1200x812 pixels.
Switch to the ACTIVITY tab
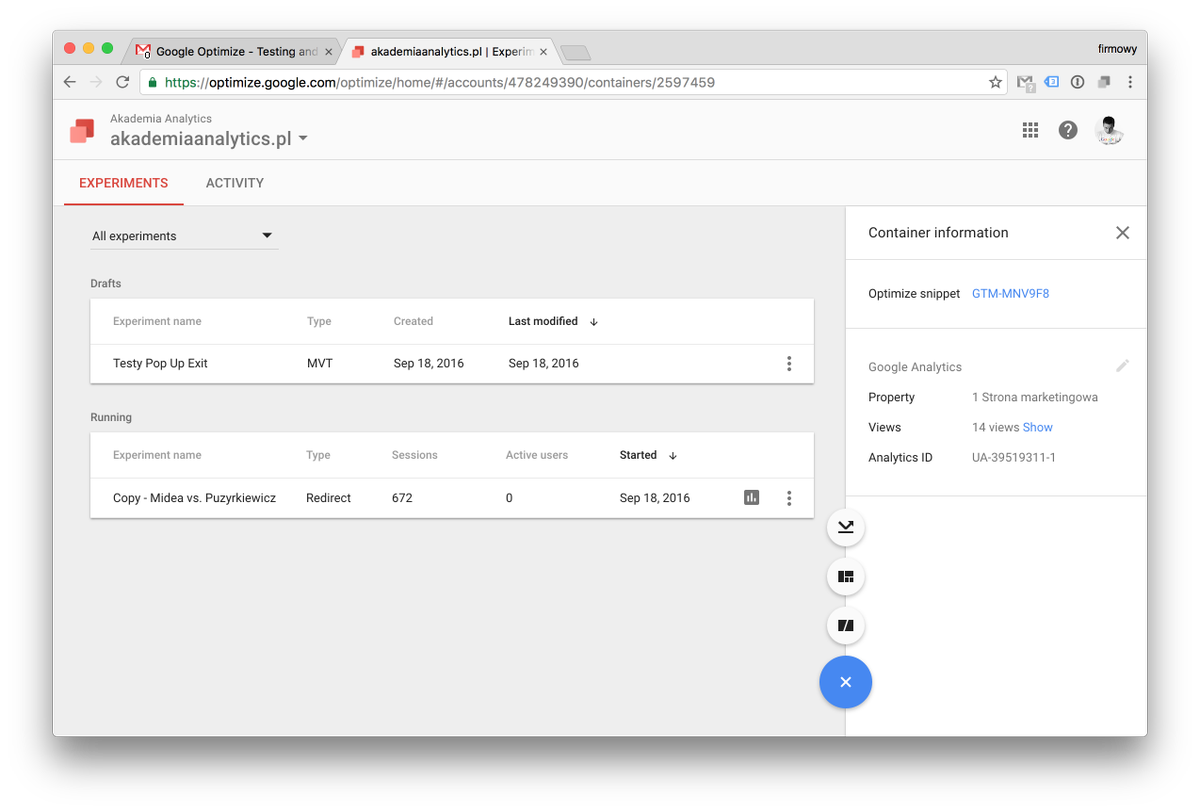pyautogui.click(x=235, y=183)
